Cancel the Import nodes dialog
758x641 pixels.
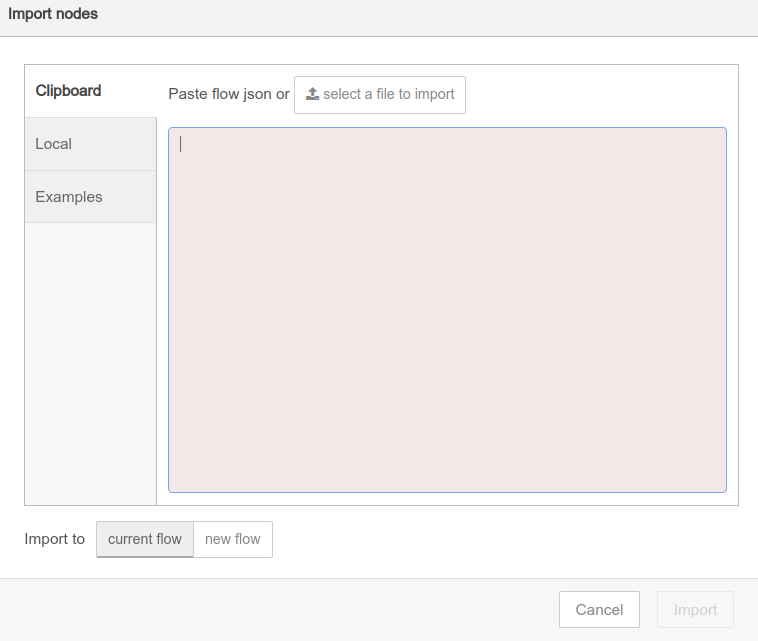tap(599, 610)
